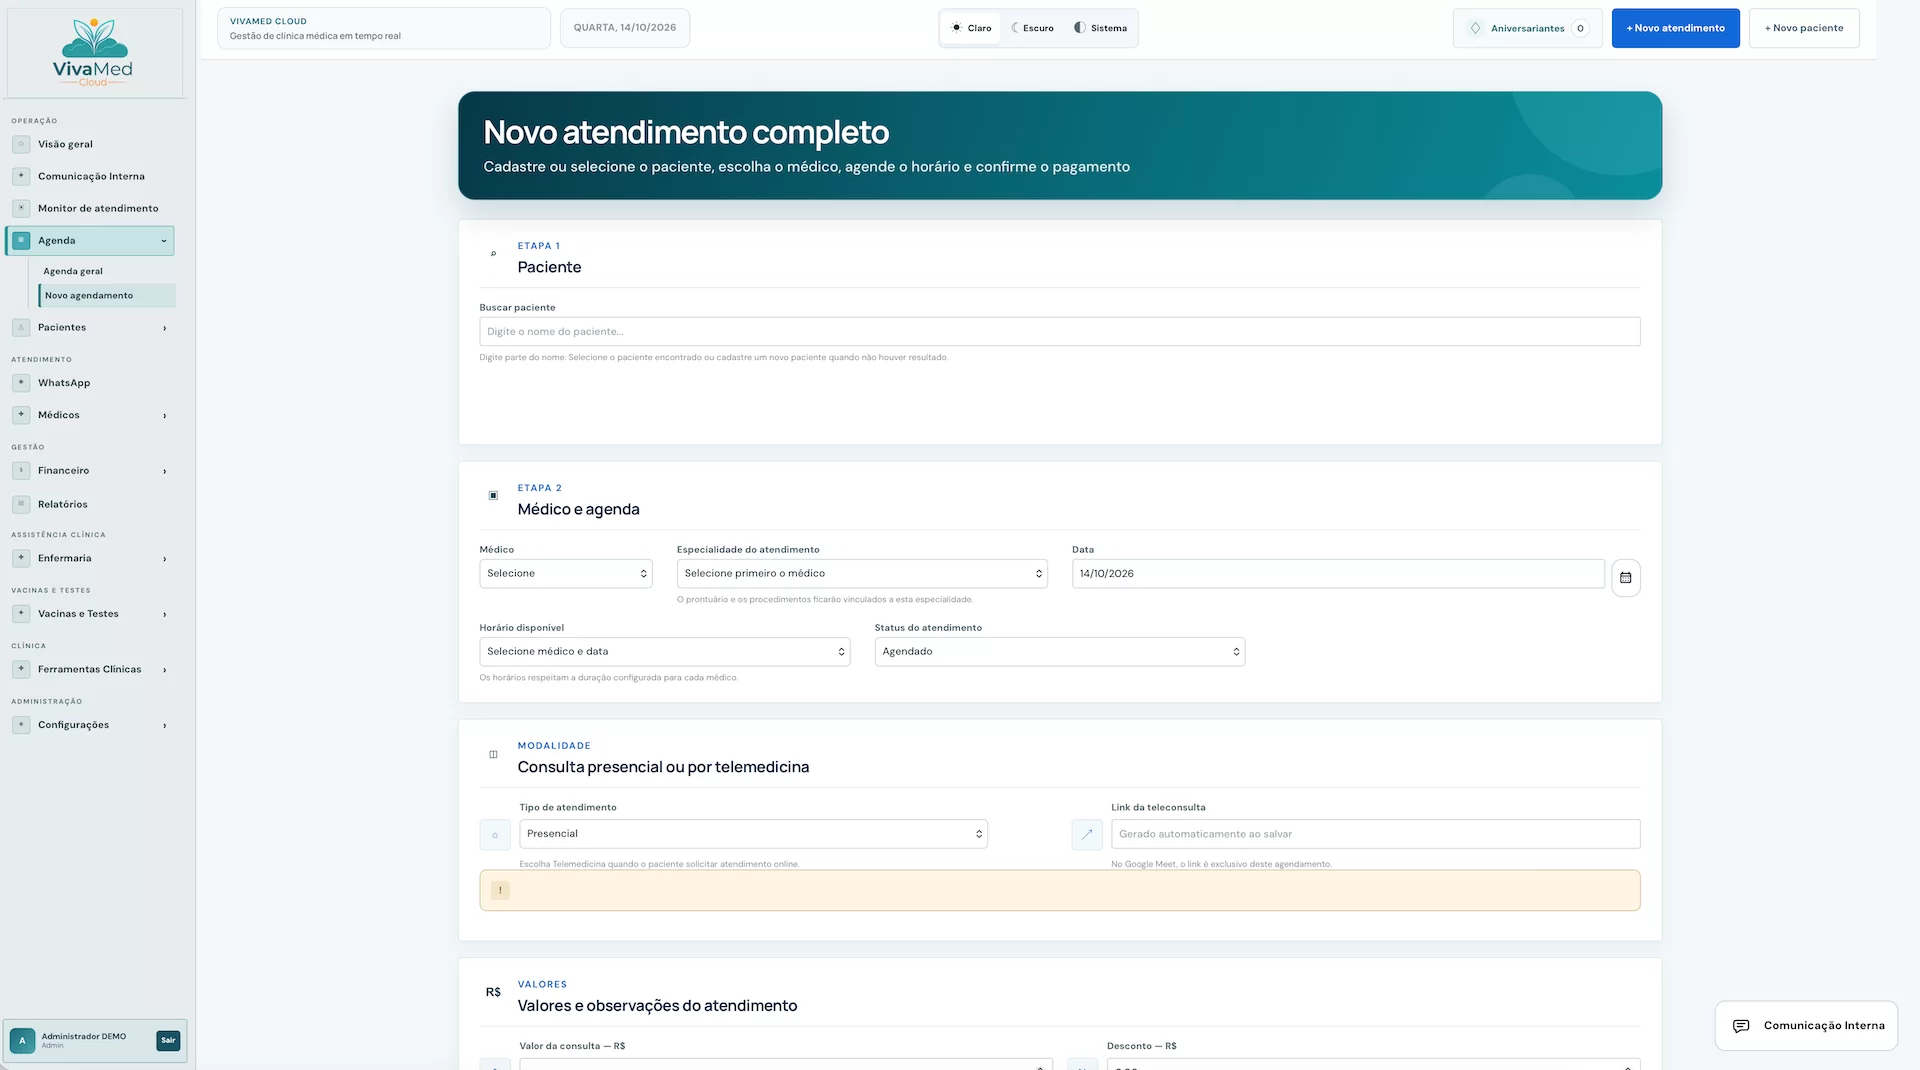Image resolution: width=1920 pixels, height=1070 pixels.
Task: Click the Comunicação Interna sidebar icon
Action: pyautogui.click(x=21, y=176)
